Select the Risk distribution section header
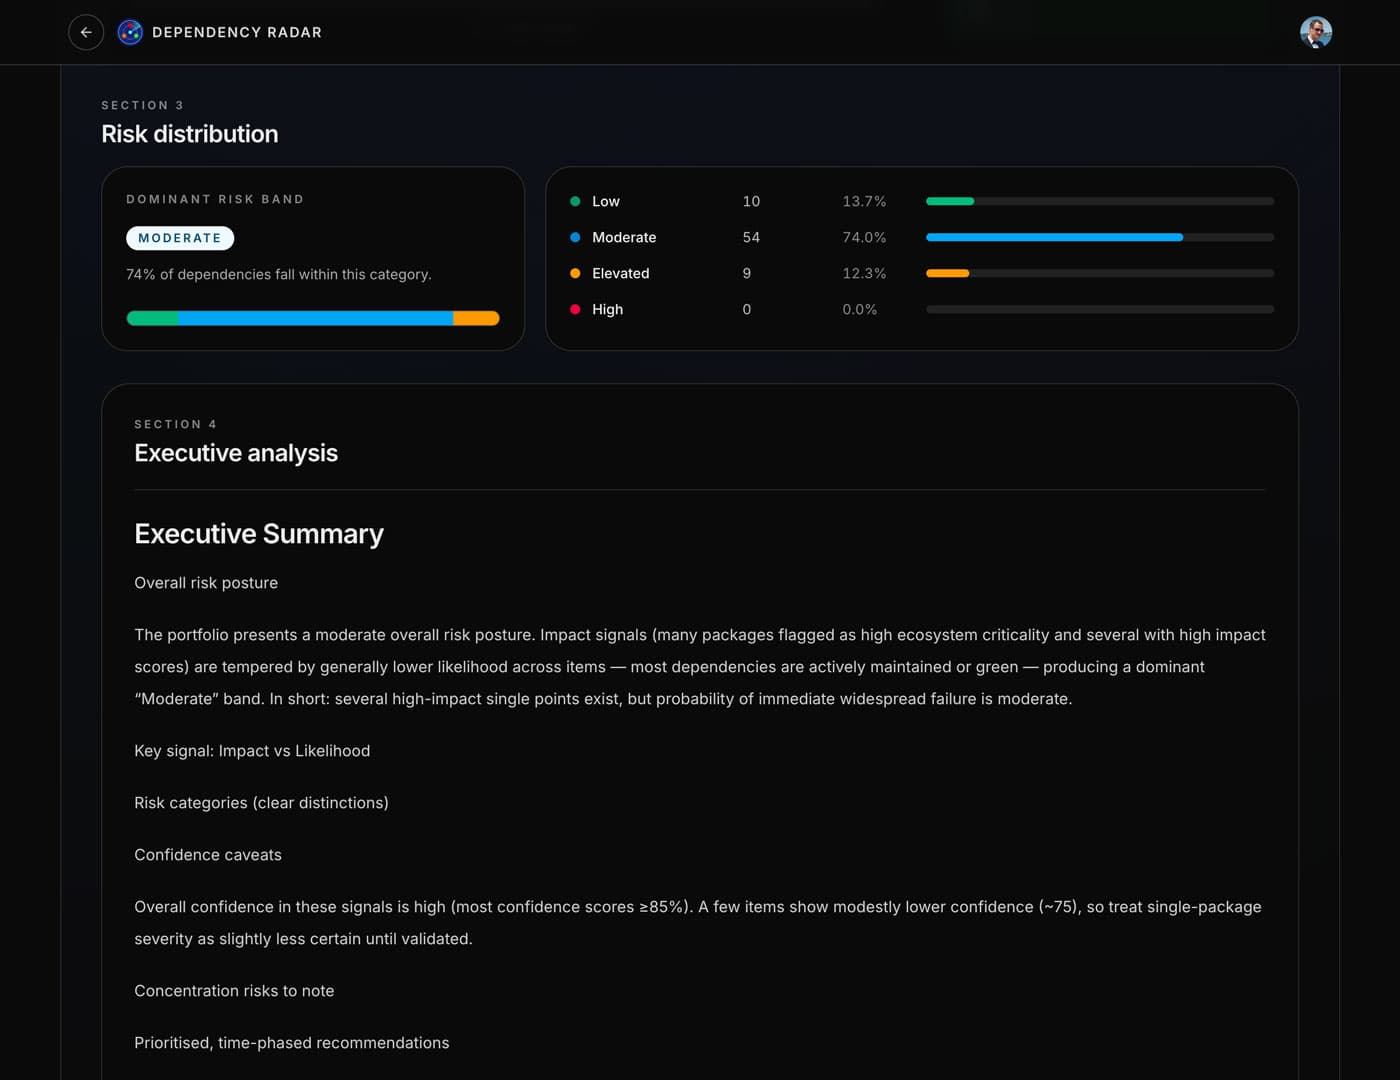This screenshot has height=1080, width=1400. point(190,133)
